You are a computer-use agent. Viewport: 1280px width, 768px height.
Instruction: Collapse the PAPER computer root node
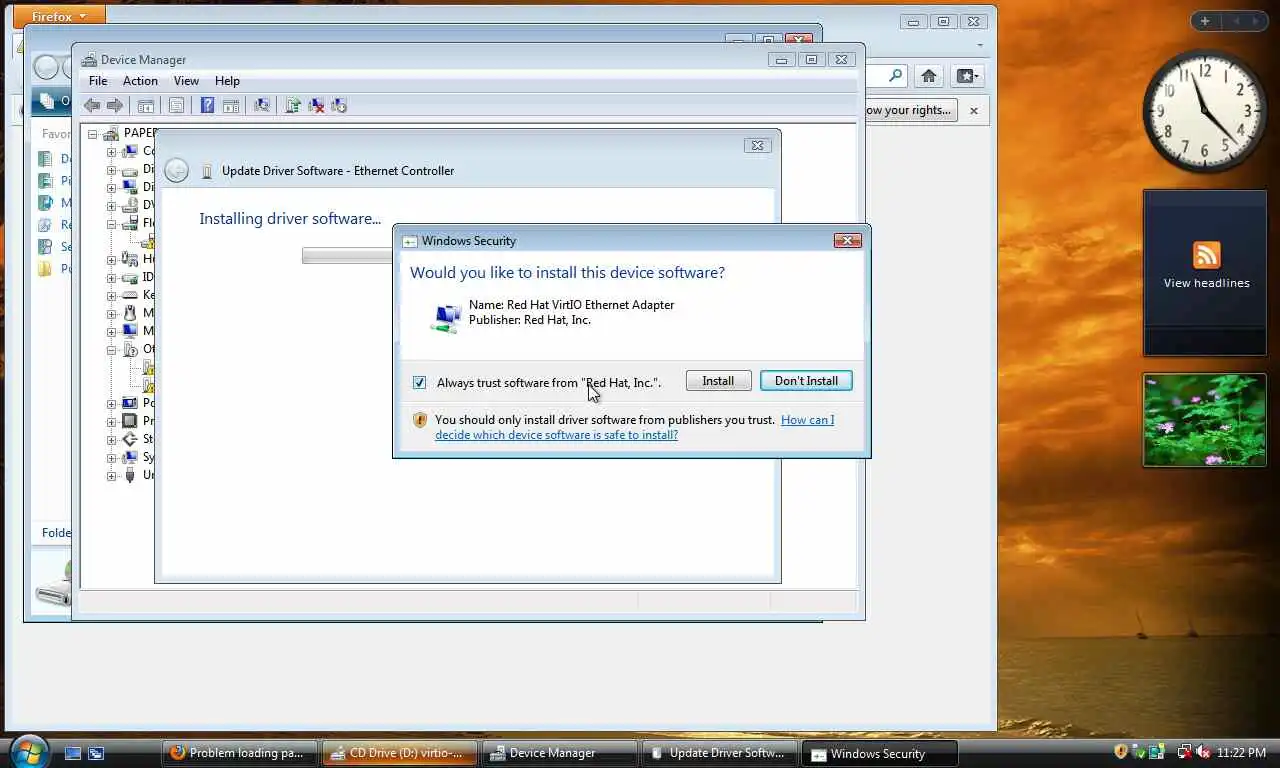pyautogui.click(x=93, y=134)
